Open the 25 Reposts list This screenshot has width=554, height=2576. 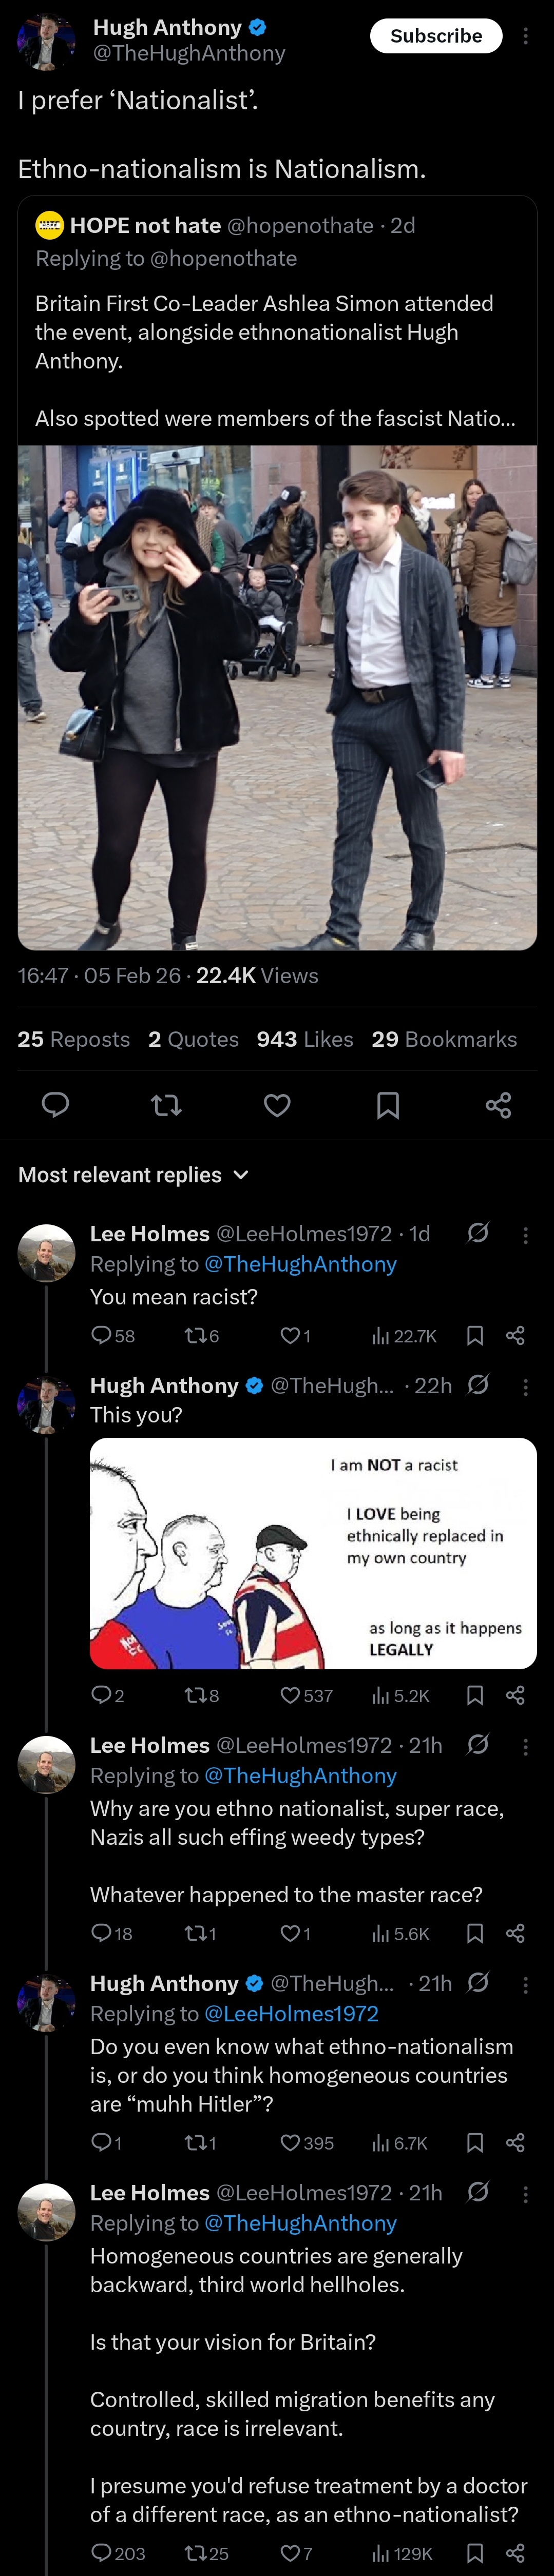74,1039
